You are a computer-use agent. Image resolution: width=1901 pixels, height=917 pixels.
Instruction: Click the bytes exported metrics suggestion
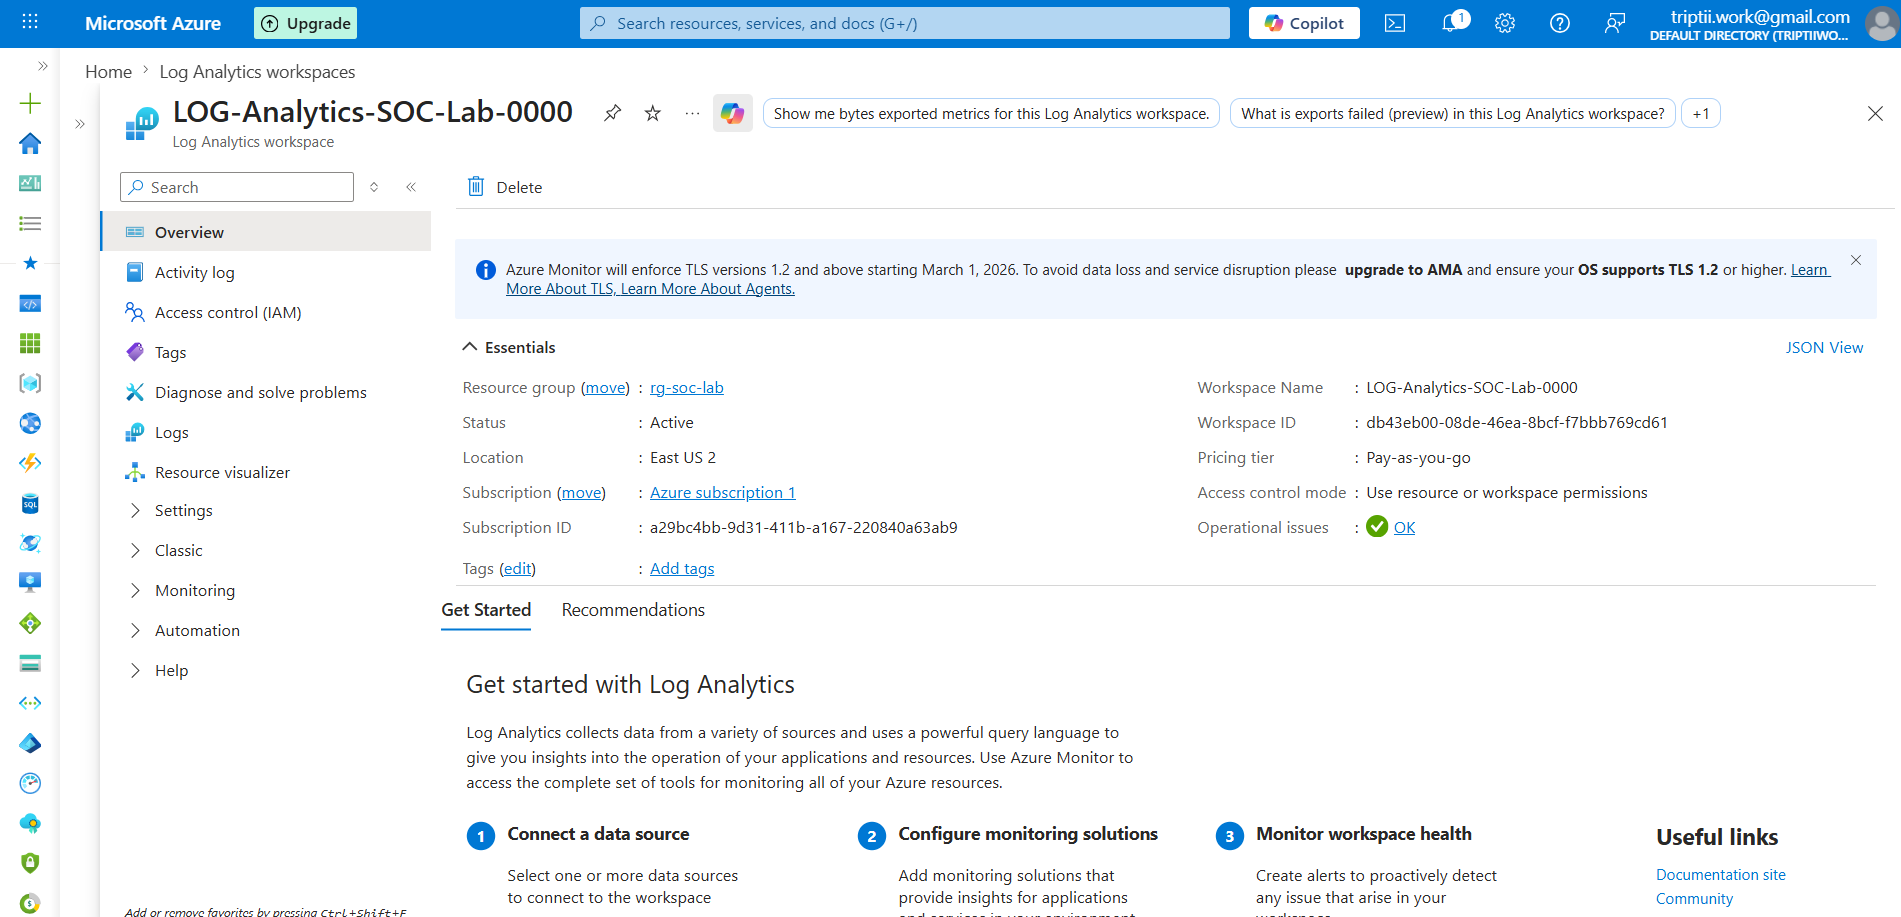click(991, 114)
